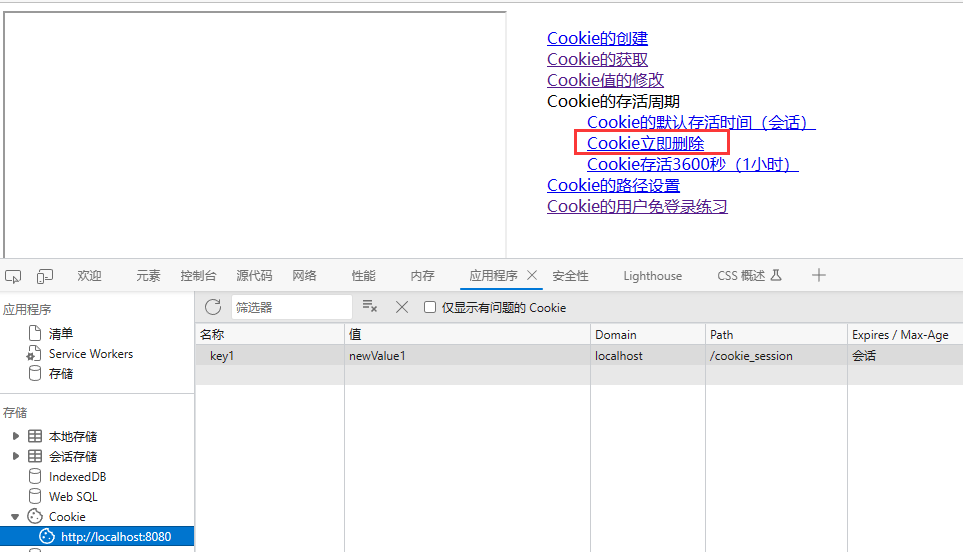The image size is (963, 552).
Task: Sort by the 名称 column header
Action: click(x=270, y=335)
